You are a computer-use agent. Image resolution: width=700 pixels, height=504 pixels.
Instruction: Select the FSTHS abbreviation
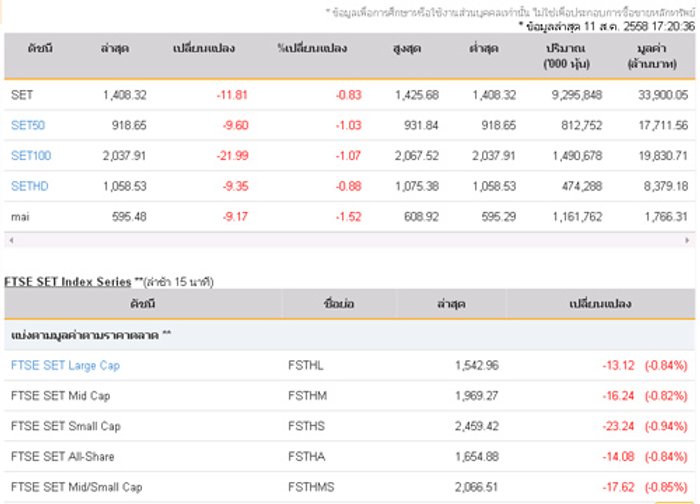click(306, 426)
